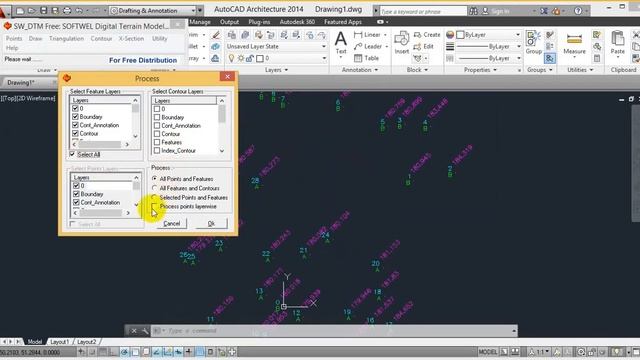Screen dimensions: 640x360
Task: Check Features in Select Contour Layers
Action: [157, 142]
